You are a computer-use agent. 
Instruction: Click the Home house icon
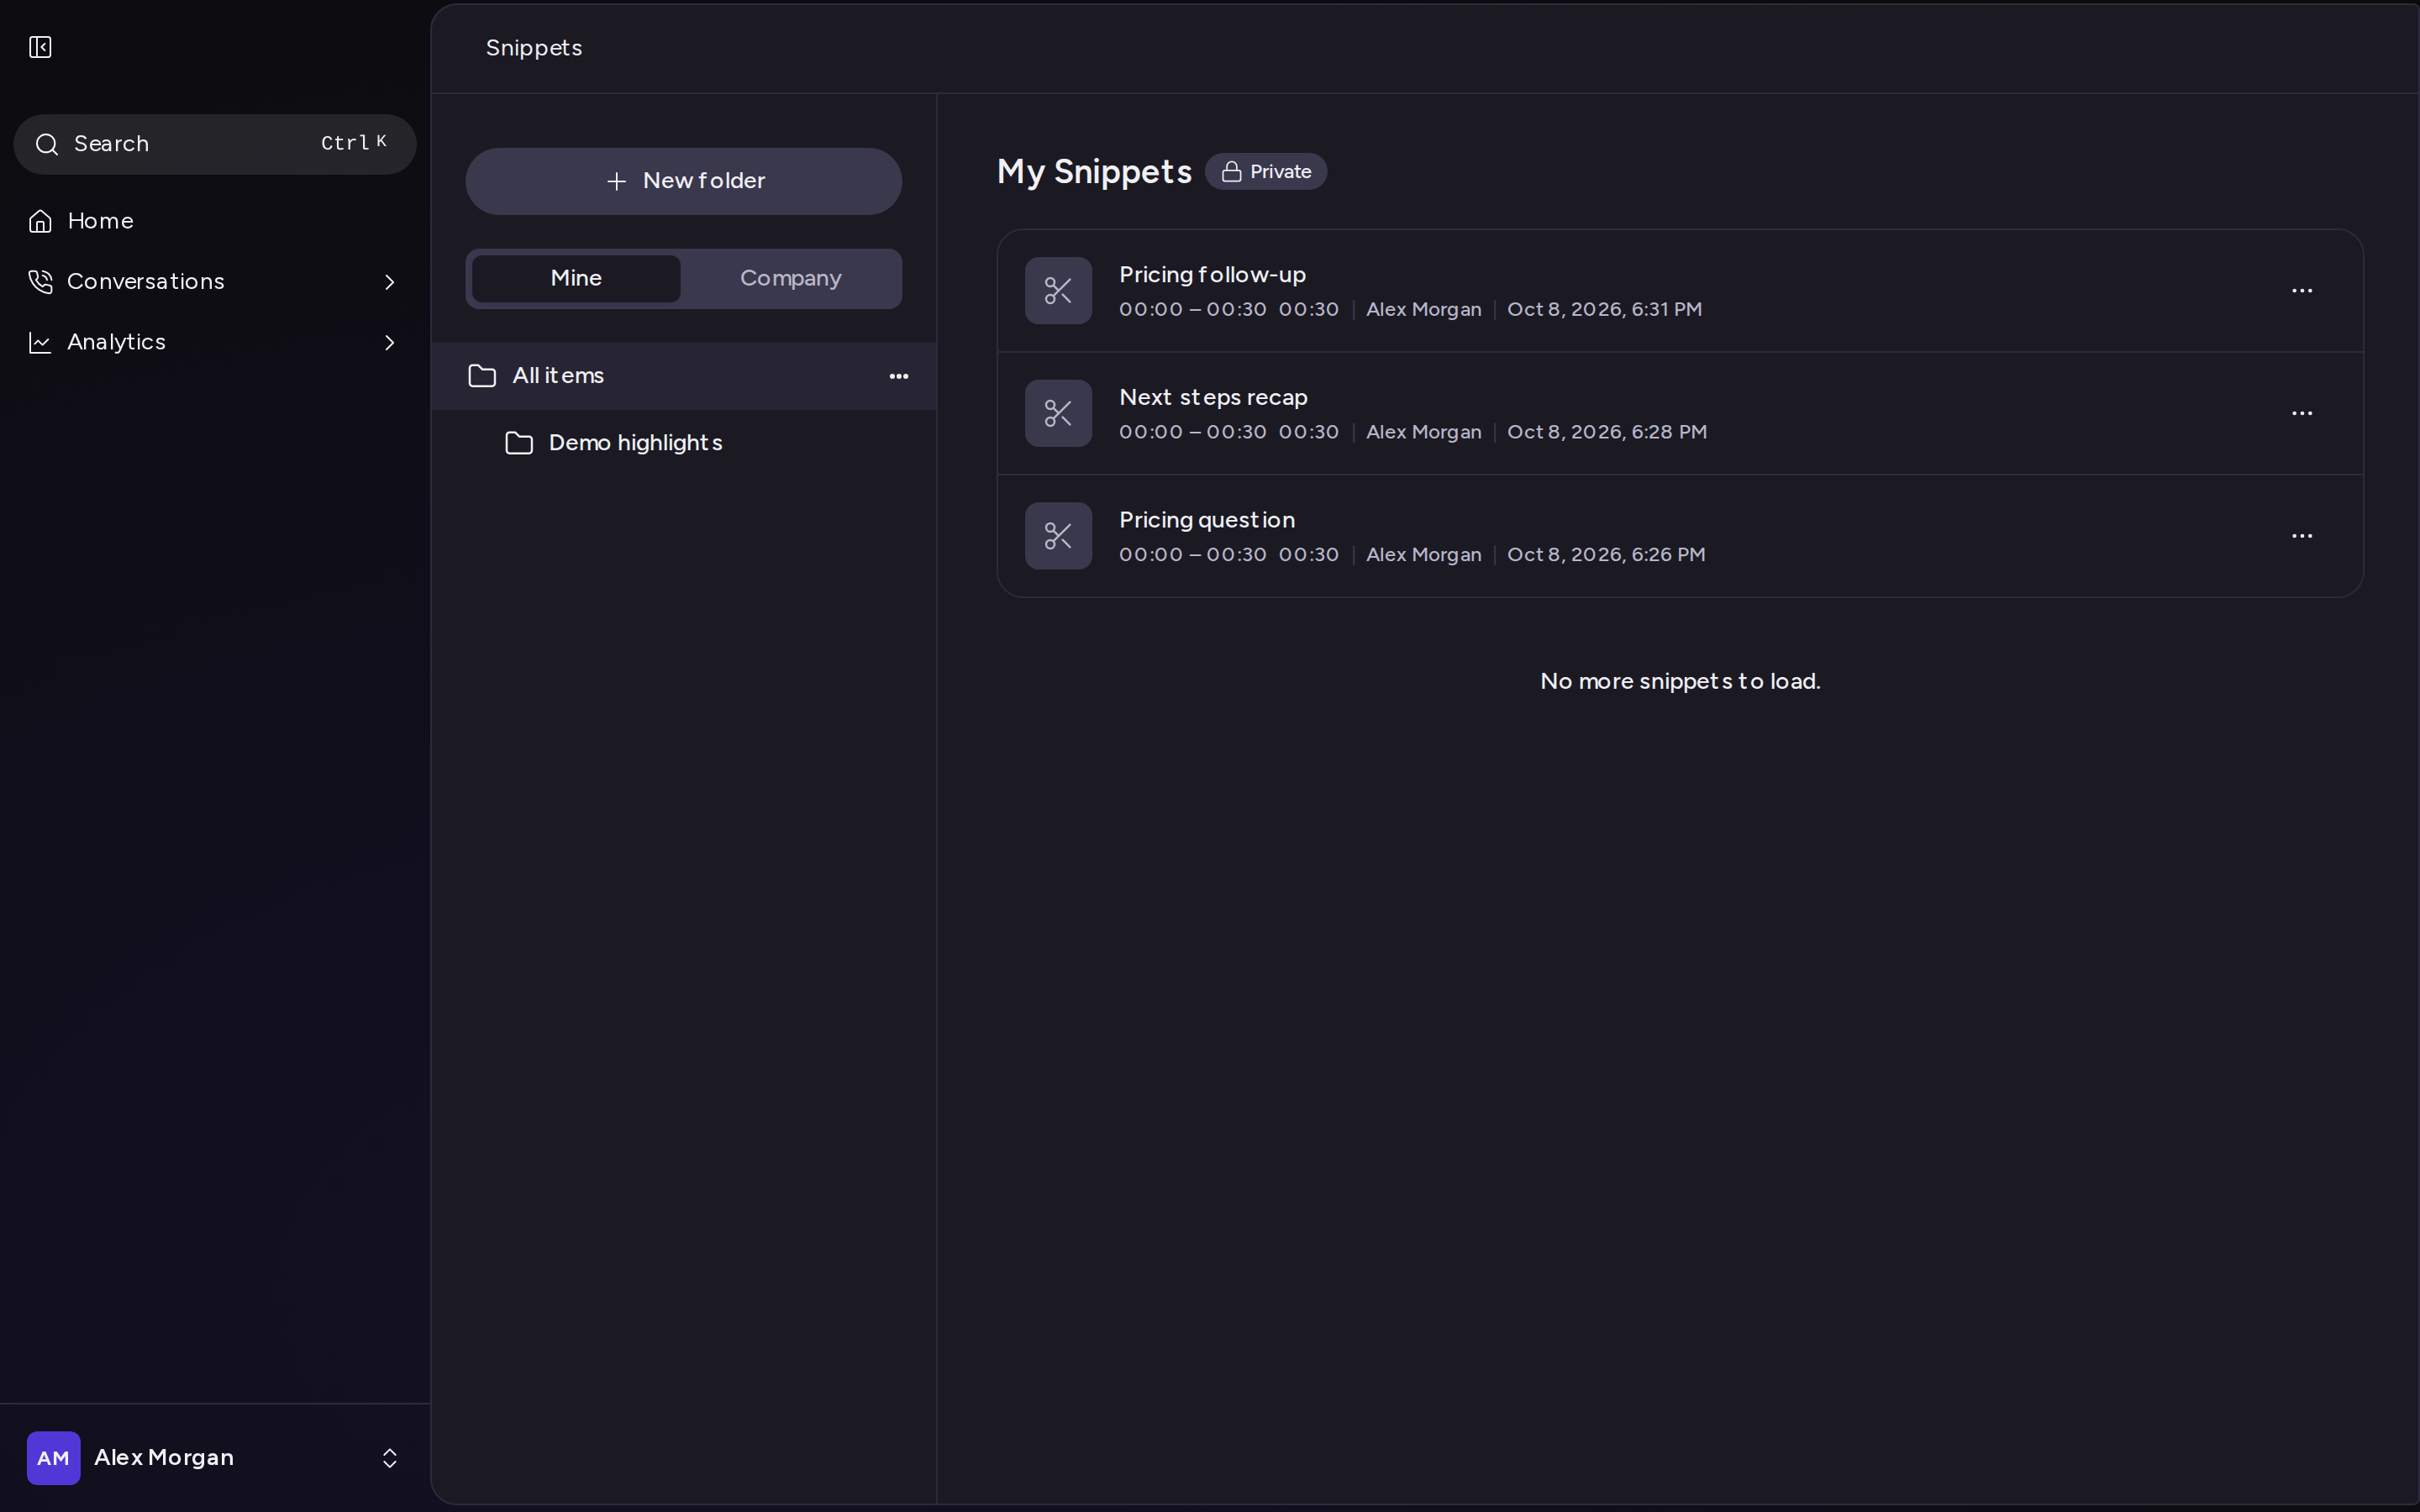(x=40, y=221)
